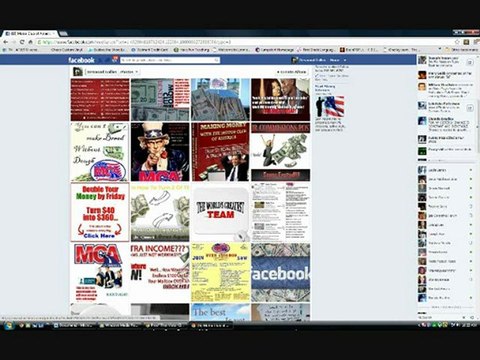Open the Windows Media Player taskbar button
Viewport: 480px width, 360px height.
(x=120, y=325)
